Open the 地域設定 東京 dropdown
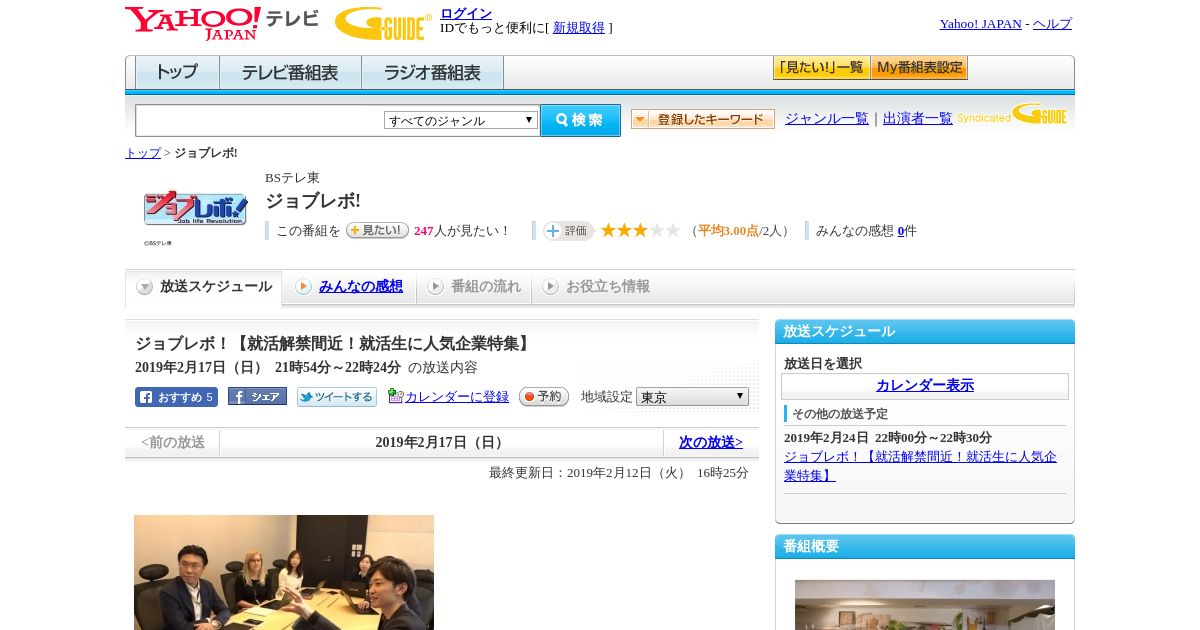Image resolution: width=1200 pixels, height=630 pixels. (692, 397)
